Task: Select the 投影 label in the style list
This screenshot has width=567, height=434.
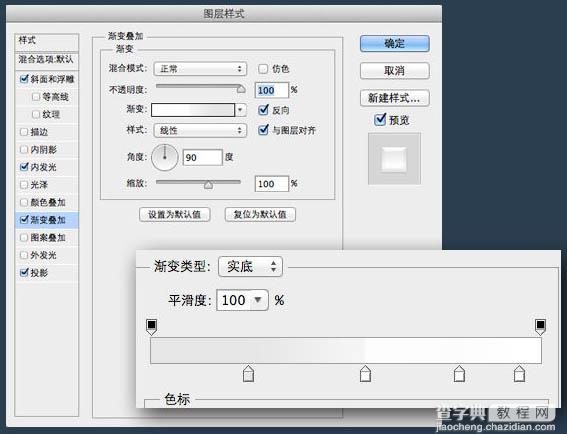Action: [39, 273]
